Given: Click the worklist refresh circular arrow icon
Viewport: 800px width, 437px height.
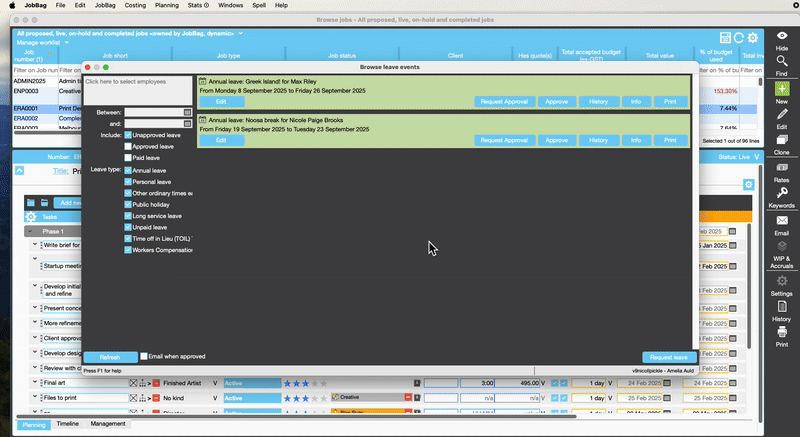Looking at the screenshot, I should pyautogui.click(x=738, y=38).
